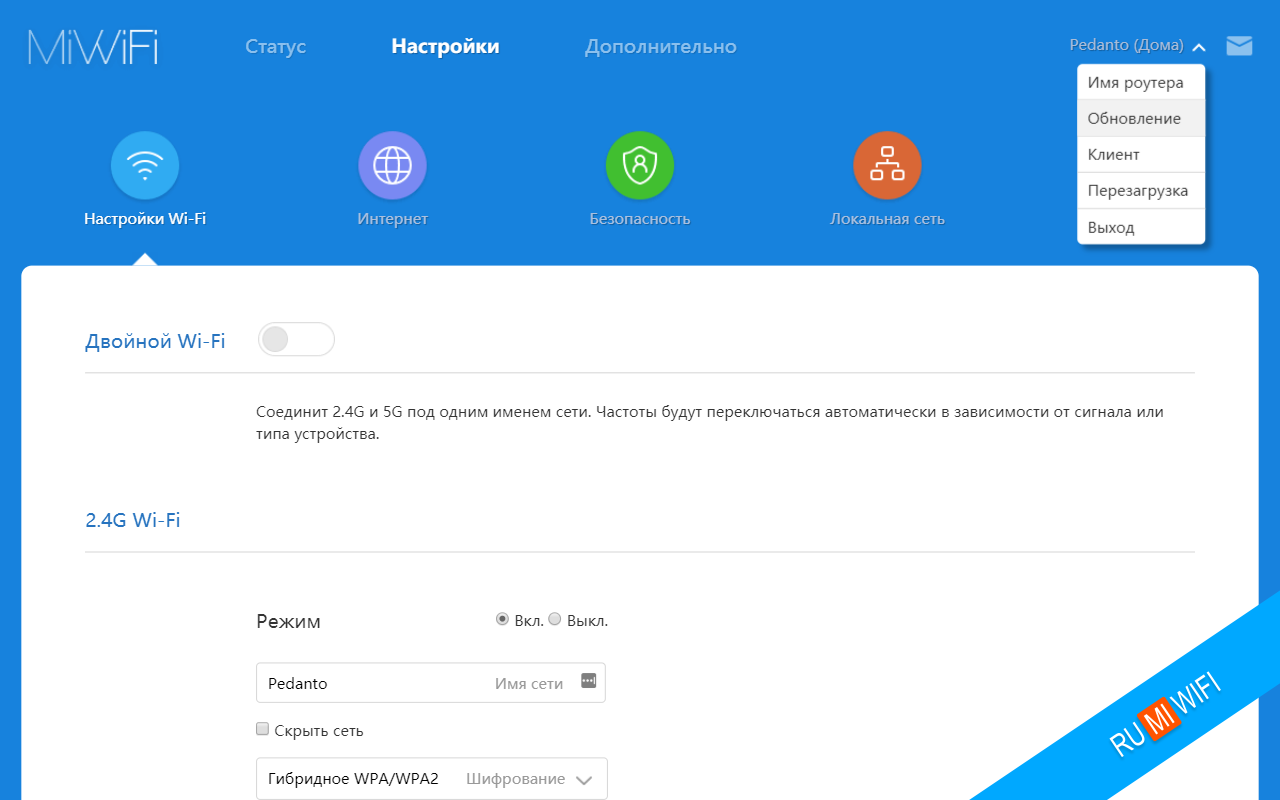Click the 'Двойной Wi-Fi' heading
The height and width of the screenshot is (800, 1280).
point(155,341)
